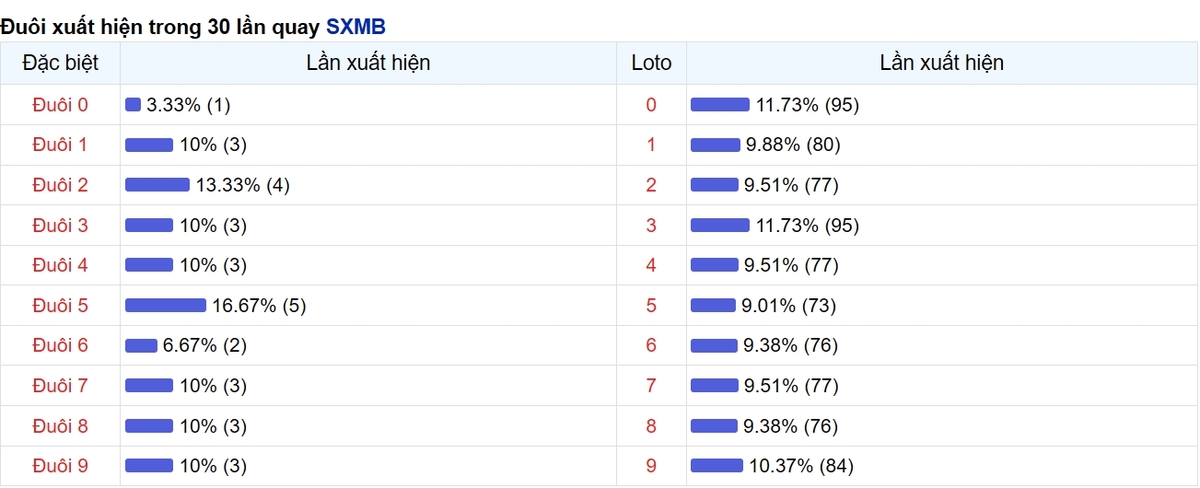Click the Loto column header
This screenshot has height=488, width=1200.
pyautogui.click(x=651, y=63)
